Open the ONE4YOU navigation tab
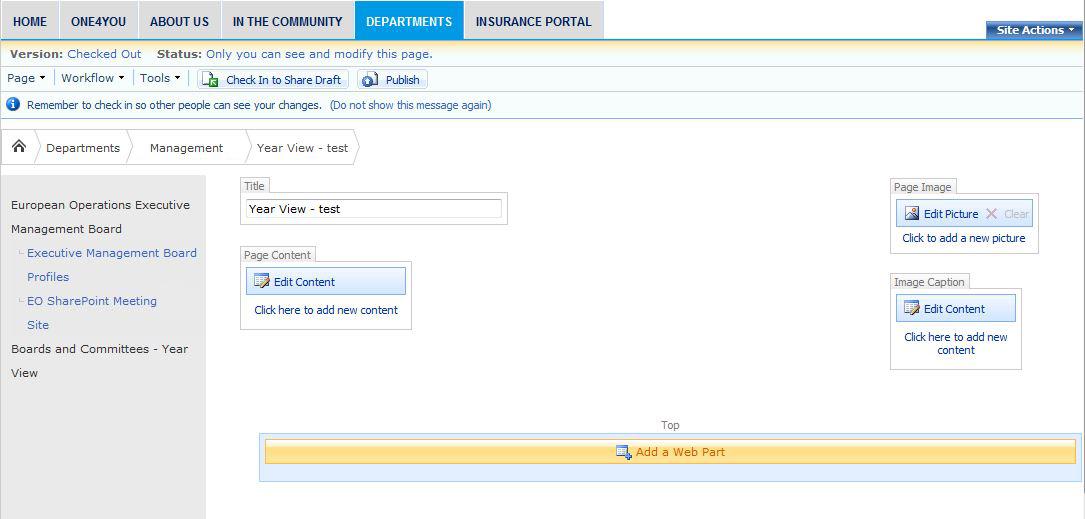Screen dimensions: 1085x519 (x=98, y=21)
